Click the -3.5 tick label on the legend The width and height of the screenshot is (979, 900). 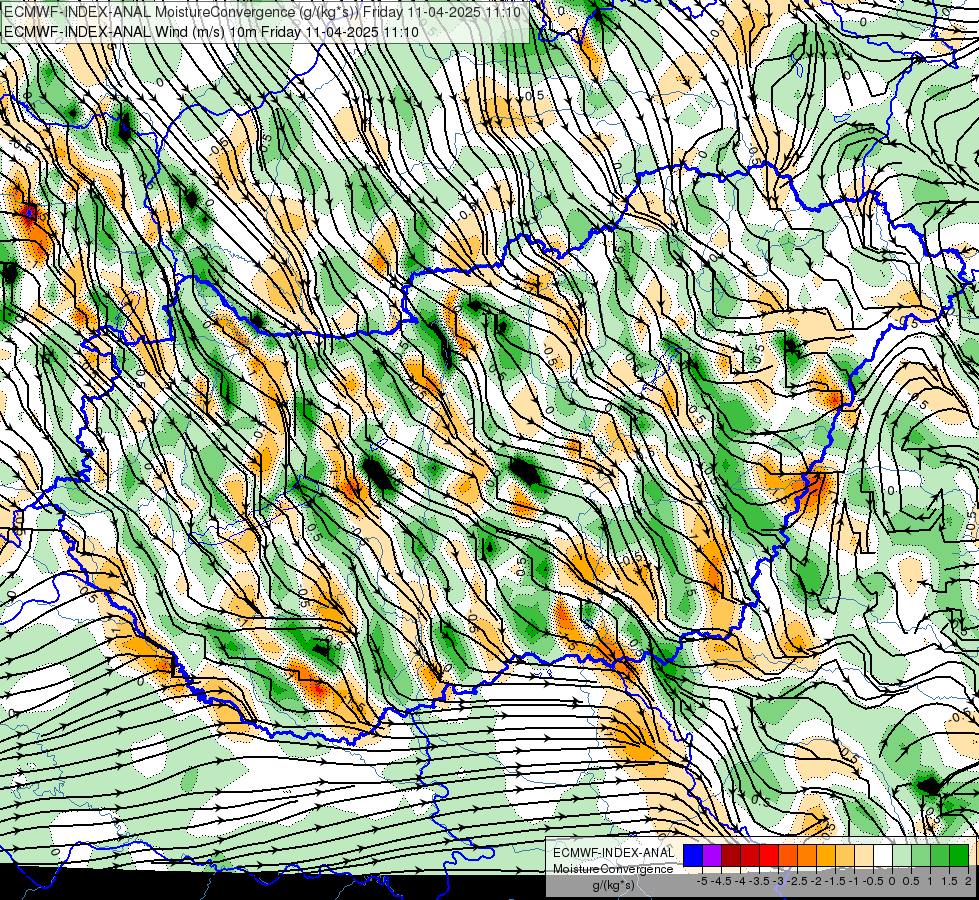pyautogui.click(x=759, y=881)
